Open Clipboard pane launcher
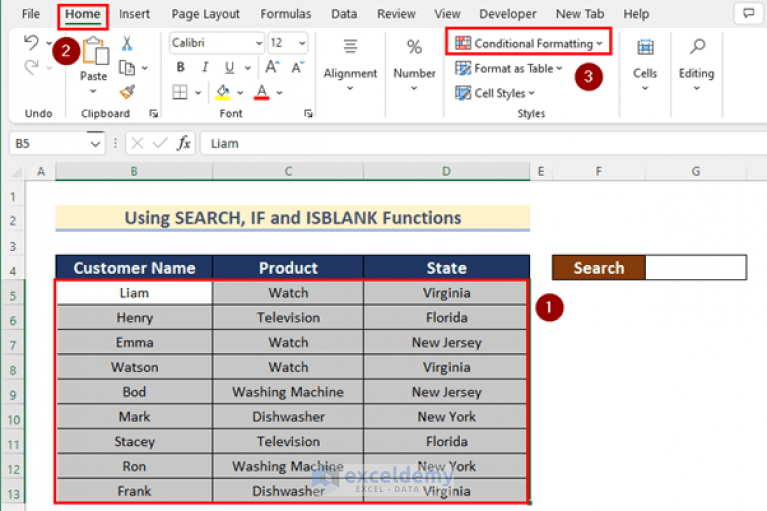This screenshot has height=511, width=767. (x=154, y=113)
